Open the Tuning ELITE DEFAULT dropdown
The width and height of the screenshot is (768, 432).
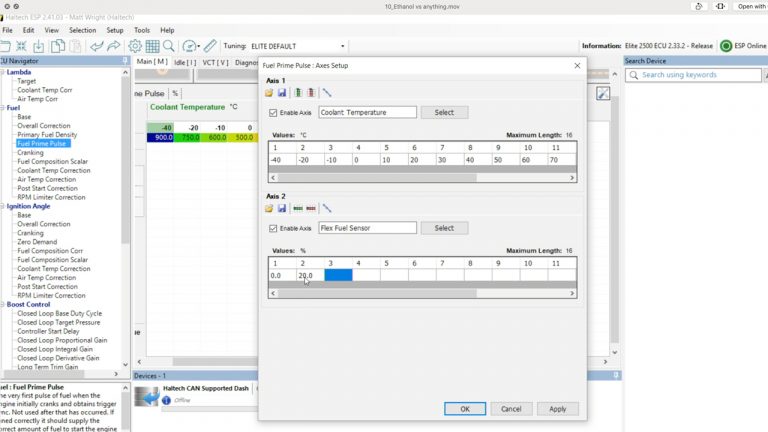point(342,46)
